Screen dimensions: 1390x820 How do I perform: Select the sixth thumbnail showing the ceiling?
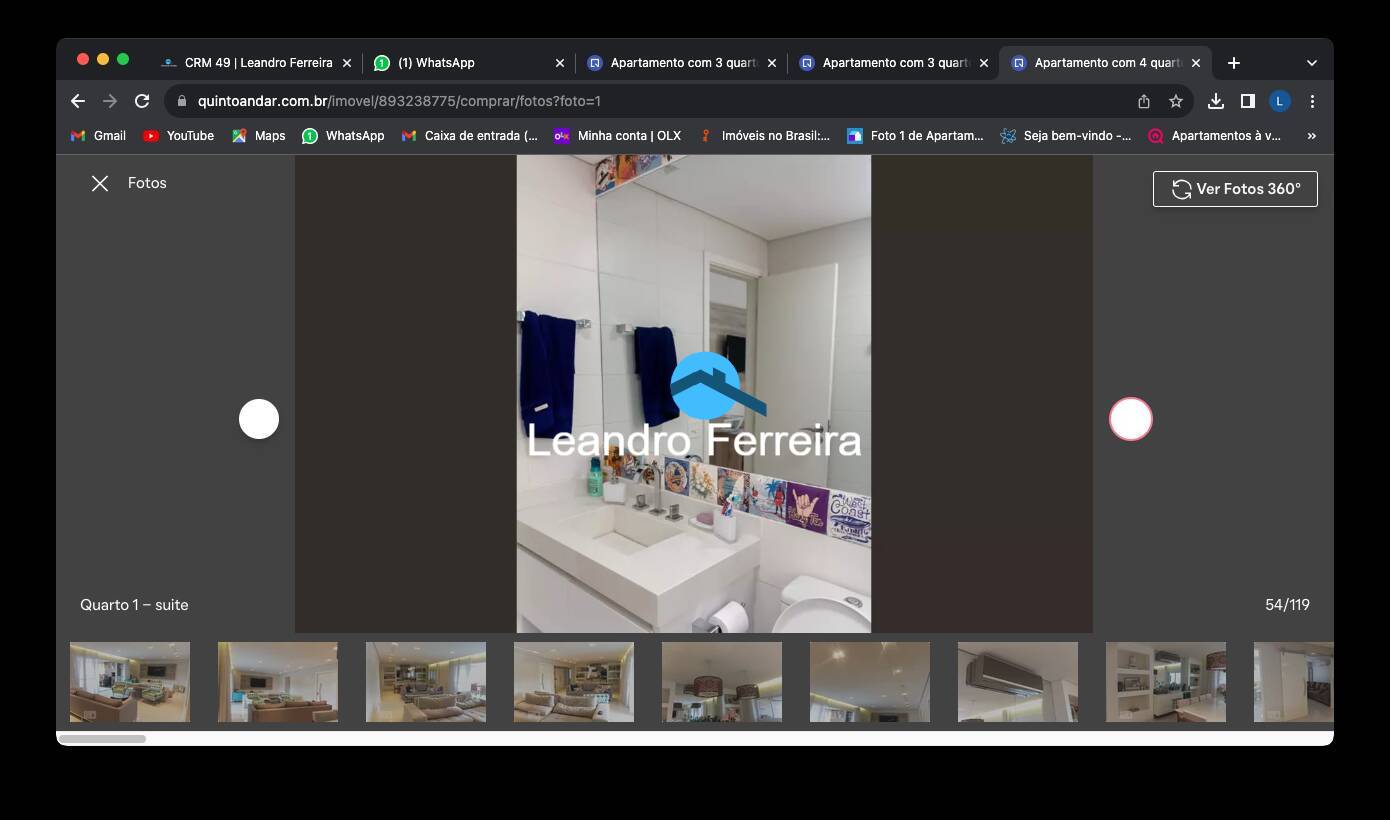pyautogui.click(x=870, y=682)
